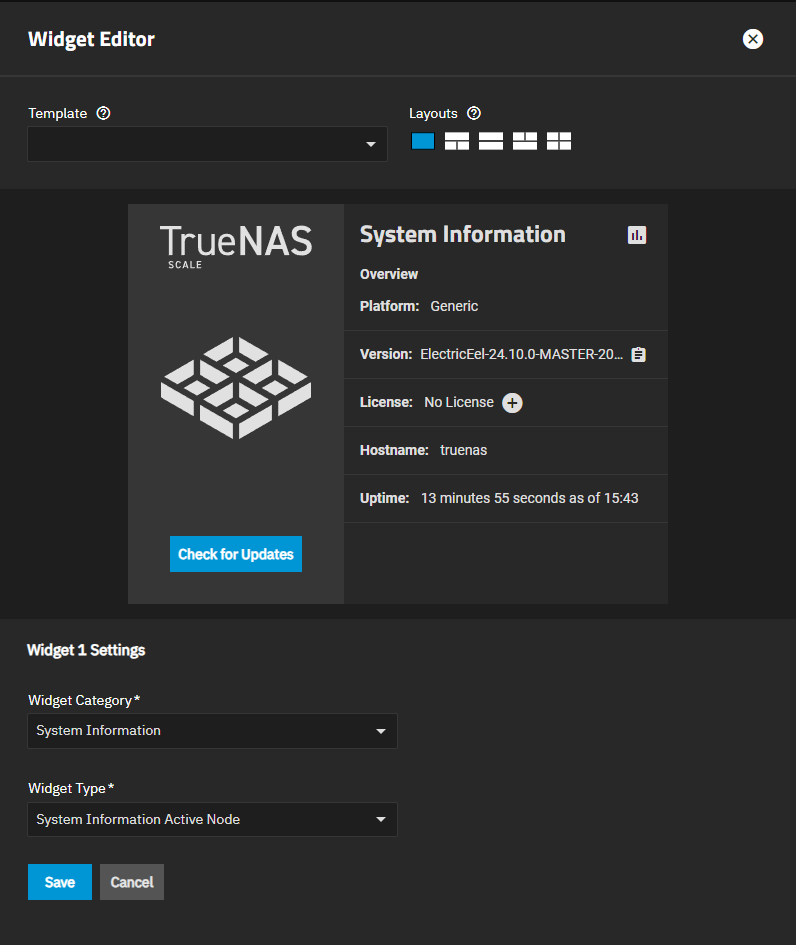Cancel the widget editing
The width and height of the screenshot is (796, 945).
(131, 882)
